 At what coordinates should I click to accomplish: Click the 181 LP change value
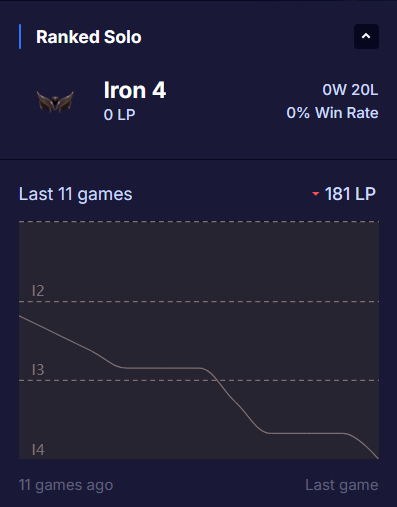[350, 194]
